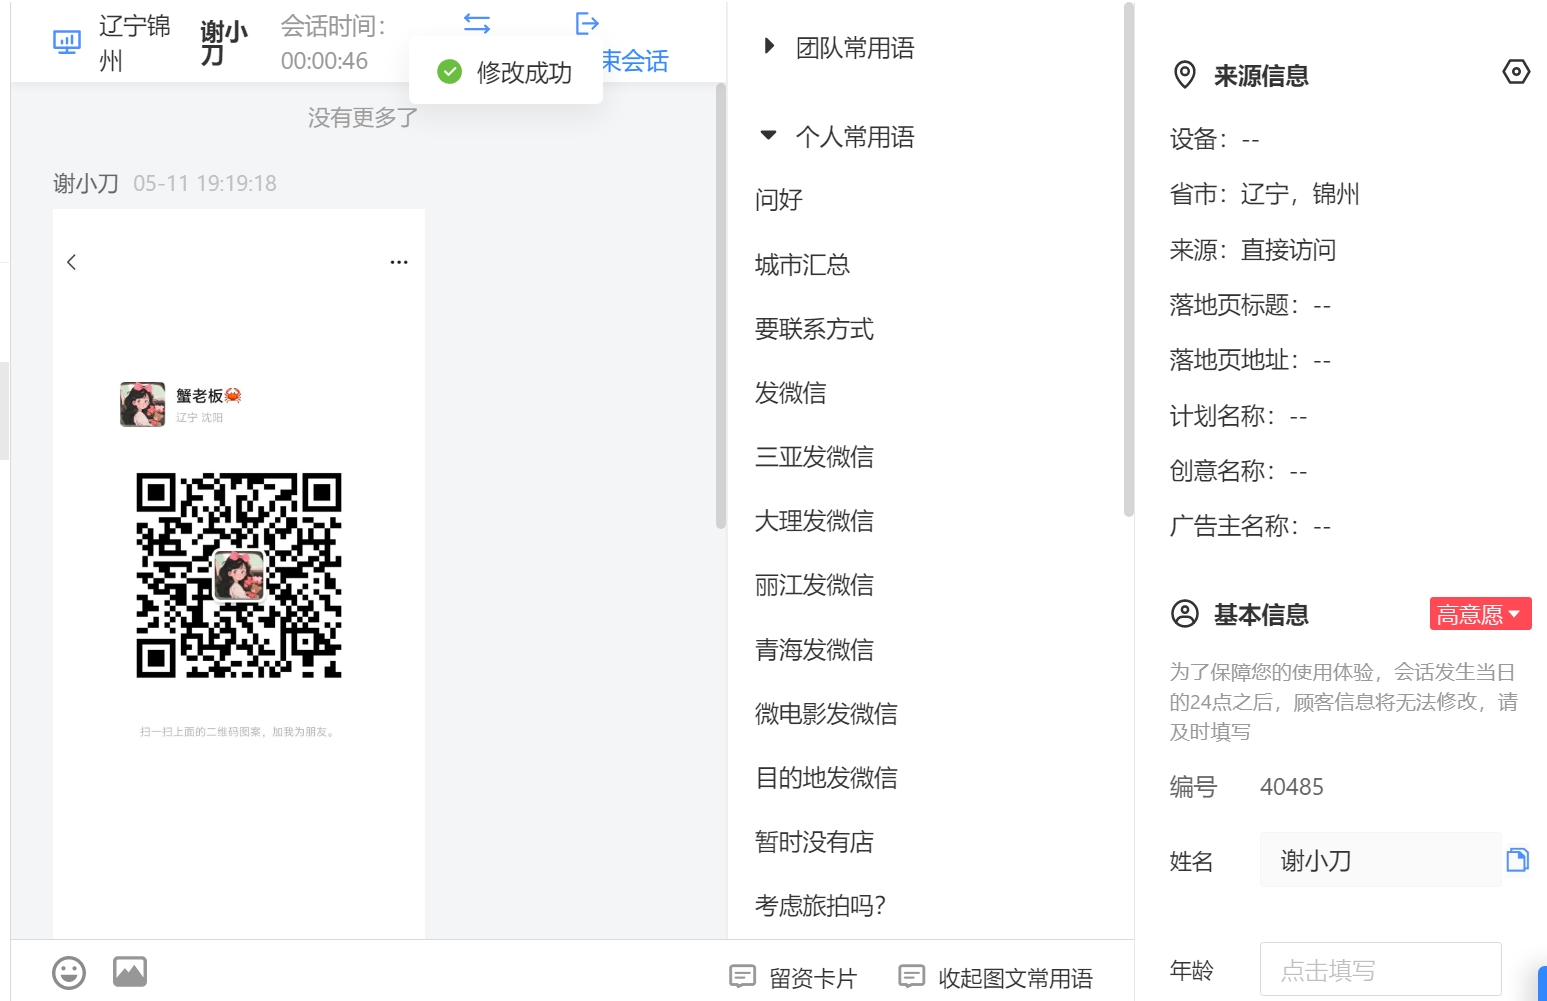
Task: Click the 来源: 直接访问 row
Action: click(1253, 250)
